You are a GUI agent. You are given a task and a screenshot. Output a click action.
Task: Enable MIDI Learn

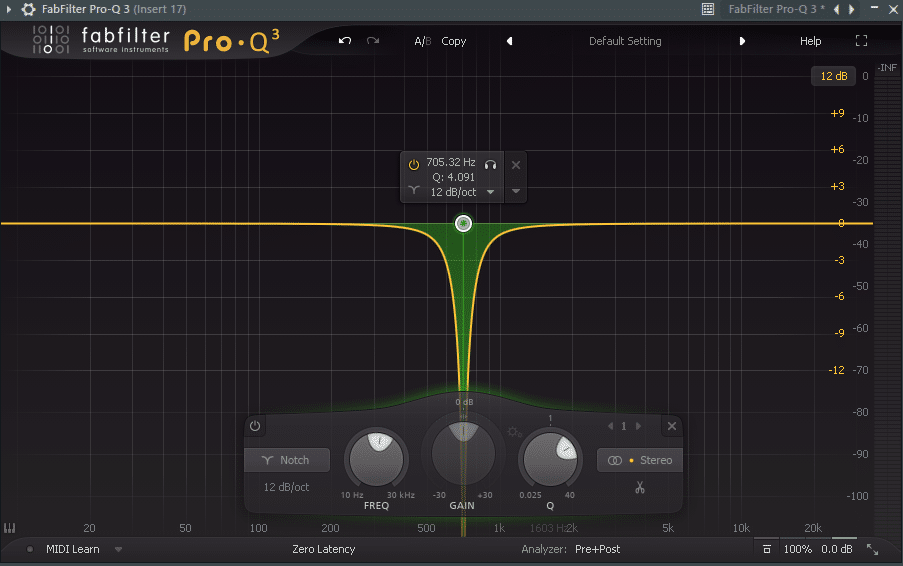point(73,549)
